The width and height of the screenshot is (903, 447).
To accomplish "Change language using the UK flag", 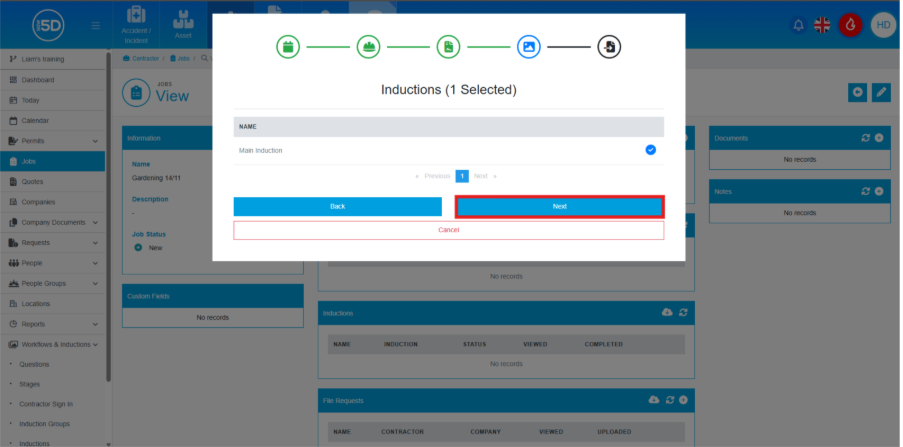I will (822, 25).
